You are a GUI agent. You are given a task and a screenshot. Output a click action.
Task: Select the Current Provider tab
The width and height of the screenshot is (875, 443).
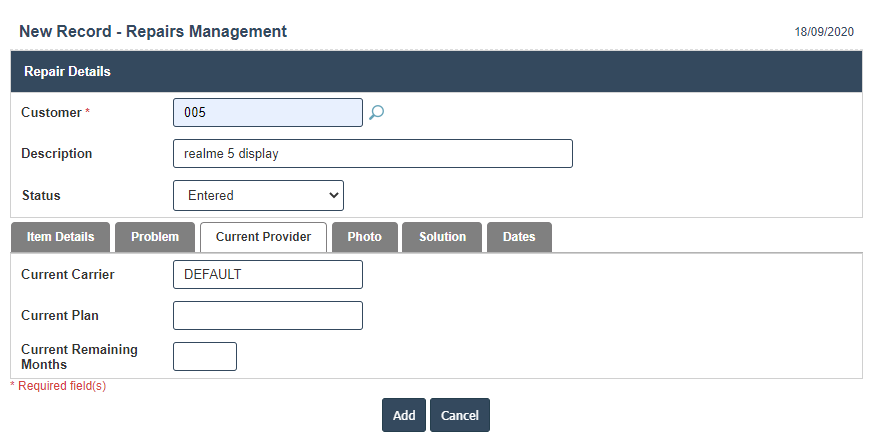click(264, 237)
